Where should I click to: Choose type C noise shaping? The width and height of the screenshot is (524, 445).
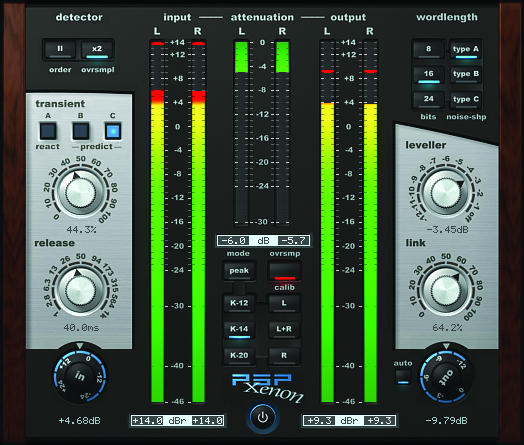[x=466, y=100]
